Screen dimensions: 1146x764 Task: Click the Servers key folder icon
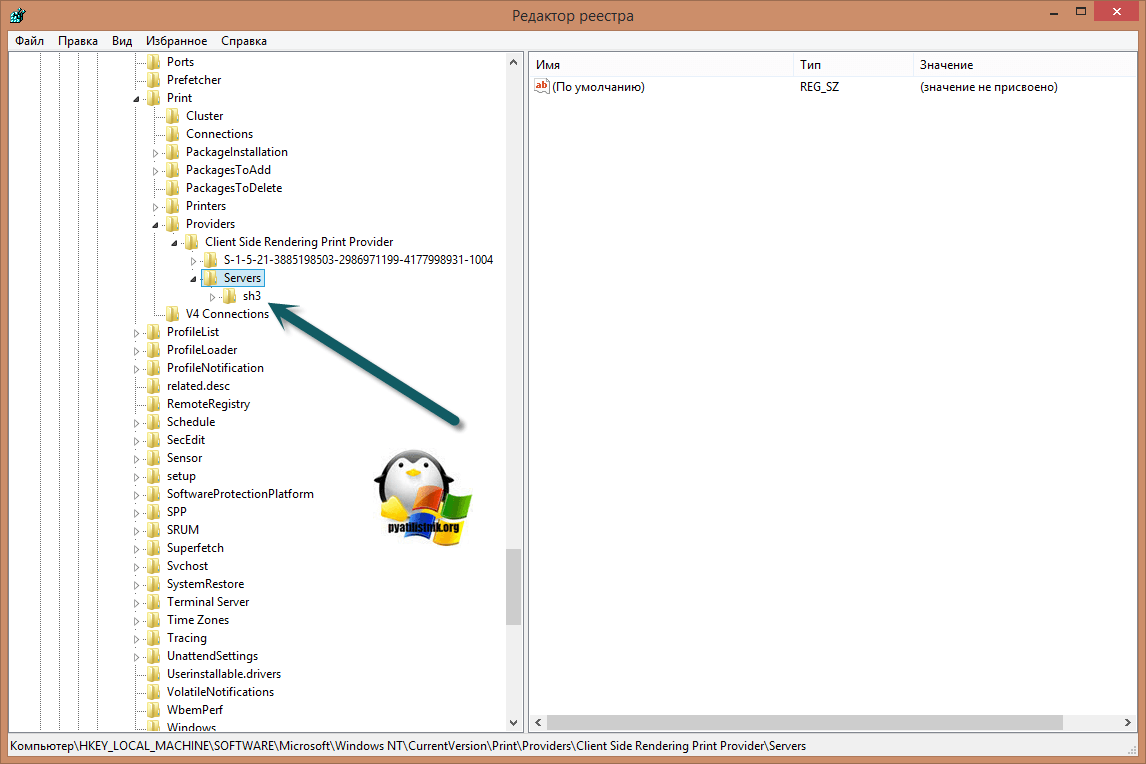click(x=210, y=278)
